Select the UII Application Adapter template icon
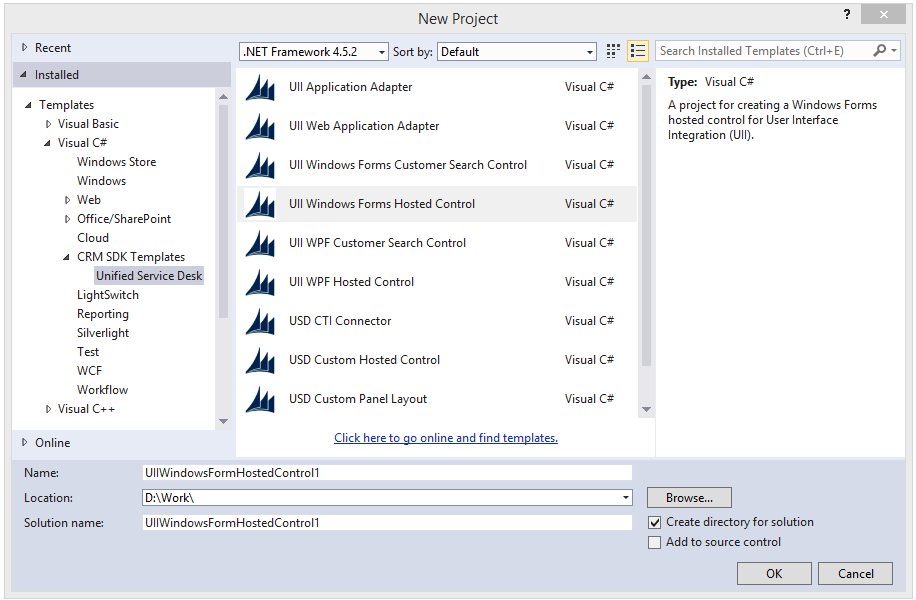 (x=259, y=87)
